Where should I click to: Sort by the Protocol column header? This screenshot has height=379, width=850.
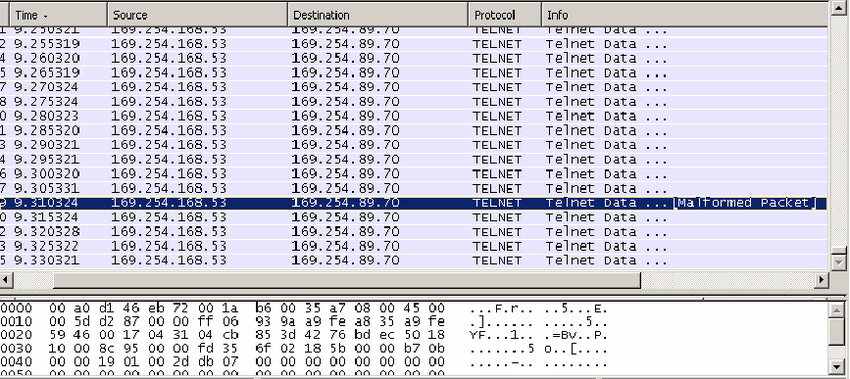pyautogui.click(x=505, y=15)
